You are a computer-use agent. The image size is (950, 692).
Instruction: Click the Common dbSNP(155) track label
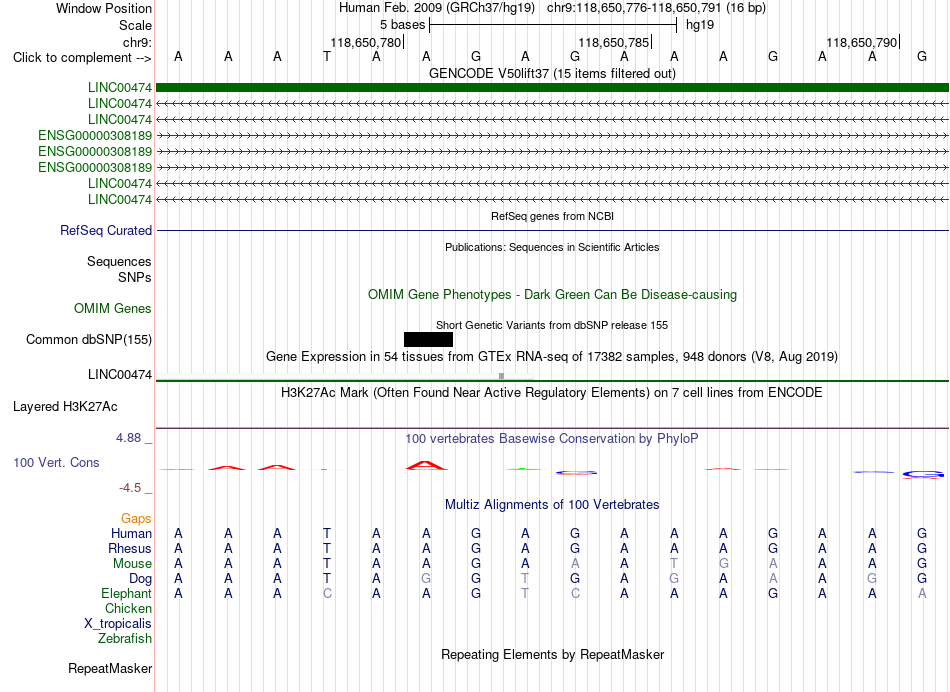click(x=89, y=339)
